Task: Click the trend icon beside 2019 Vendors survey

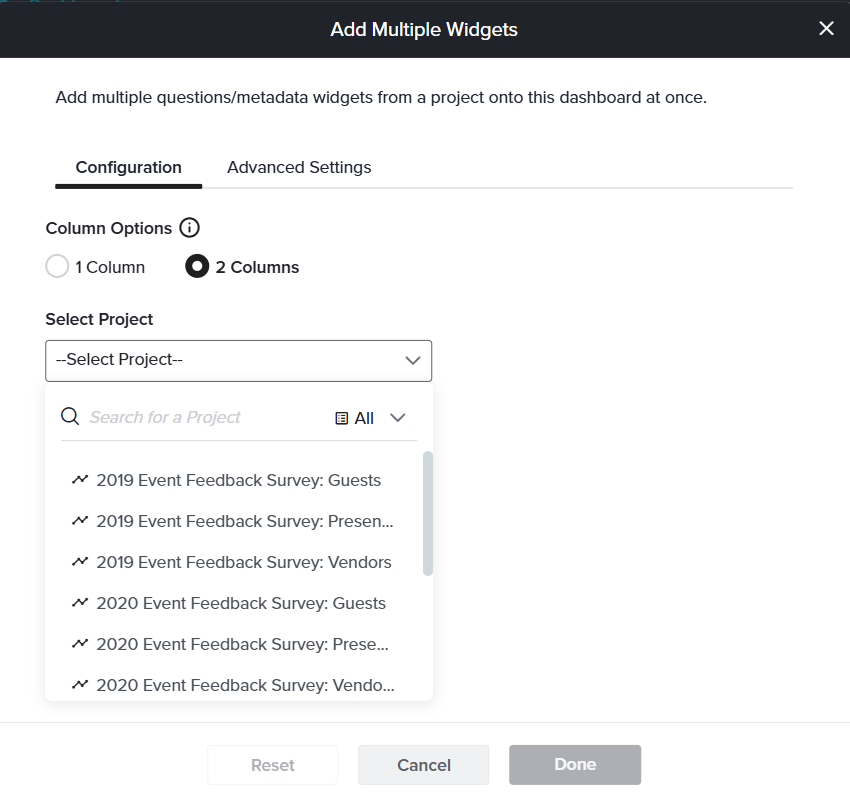Action: 80,562
